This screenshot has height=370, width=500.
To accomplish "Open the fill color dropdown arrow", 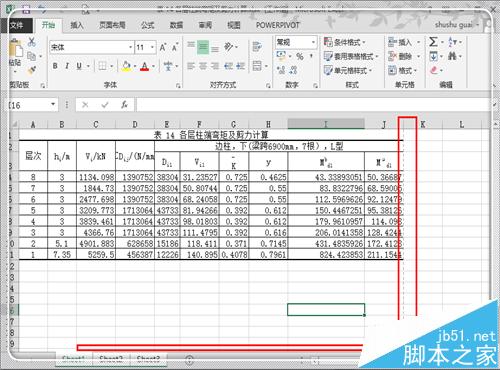I will (x=135, y=66).
